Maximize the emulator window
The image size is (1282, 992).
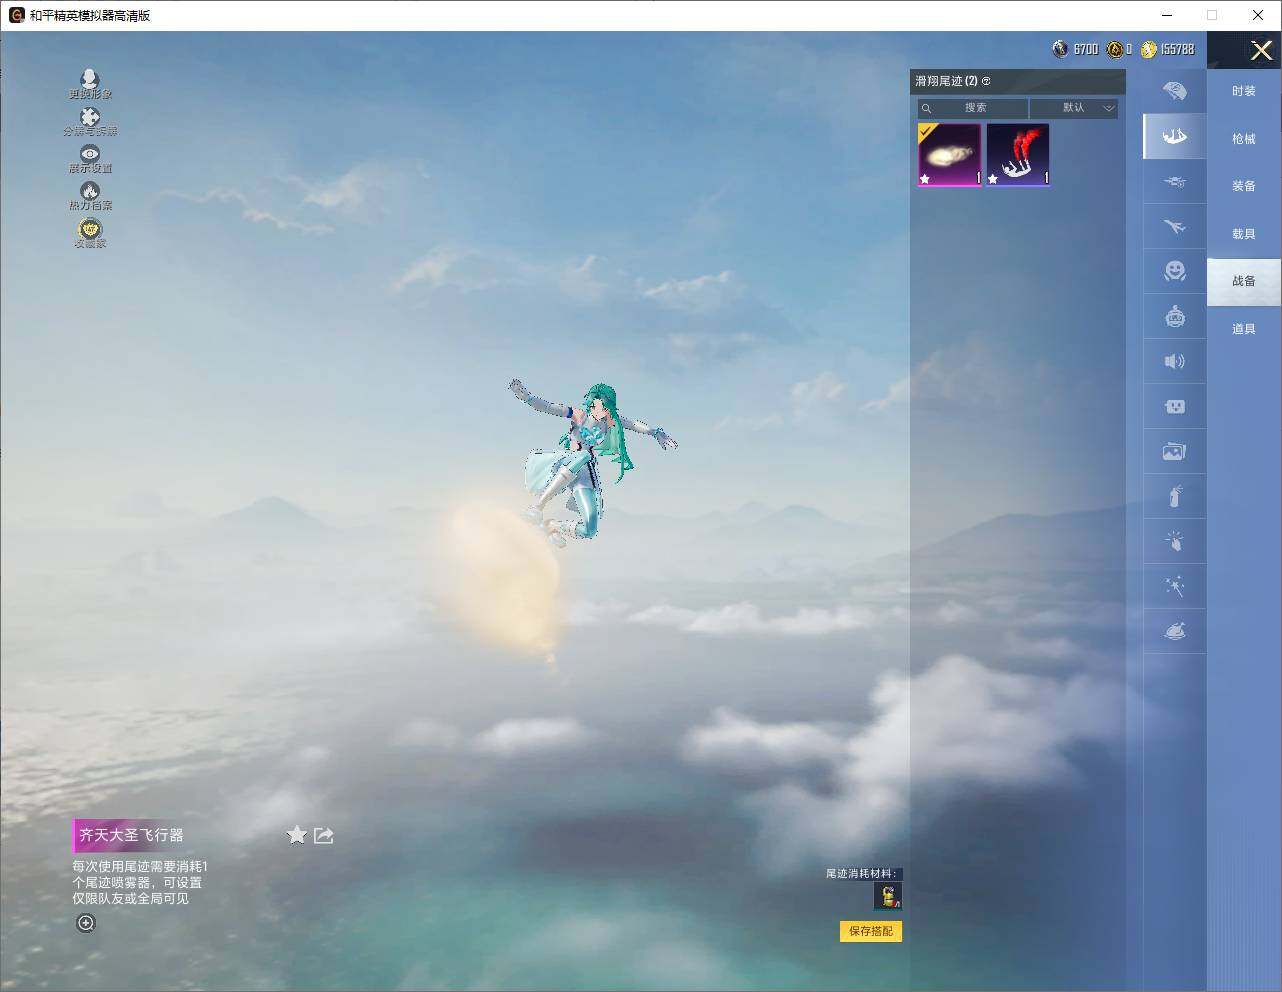coord(1212,15)
